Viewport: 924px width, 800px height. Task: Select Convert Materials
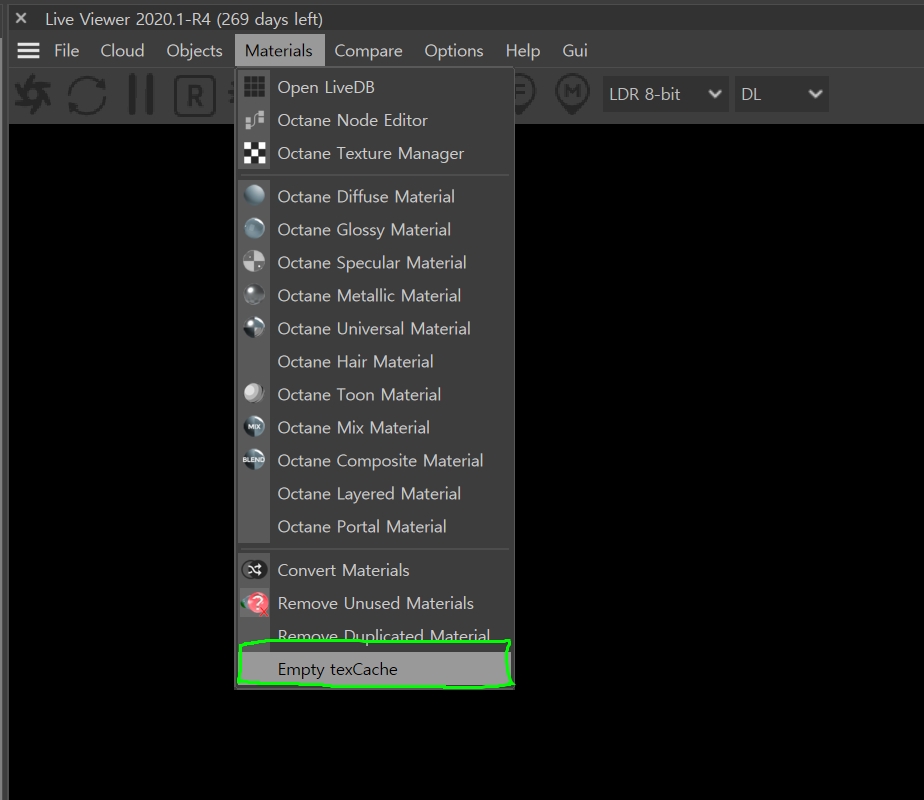pos(374,570)
